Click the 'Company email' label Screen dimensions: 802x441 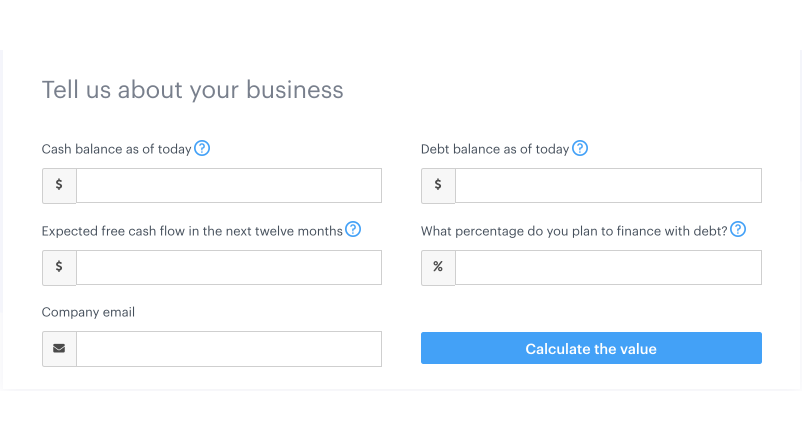tap(88, 312)
